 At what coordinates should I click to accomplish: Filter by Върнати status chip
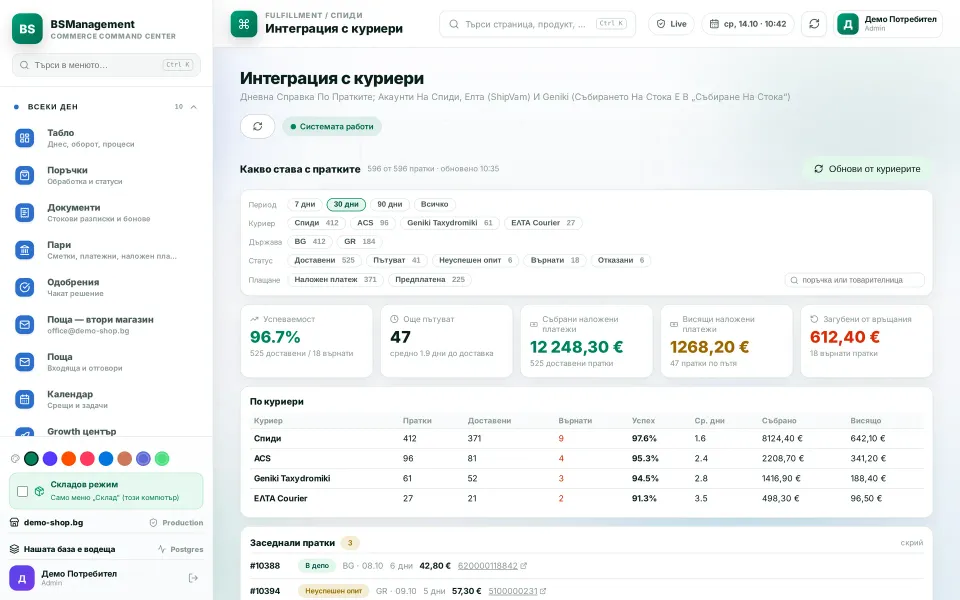[555, 260]
